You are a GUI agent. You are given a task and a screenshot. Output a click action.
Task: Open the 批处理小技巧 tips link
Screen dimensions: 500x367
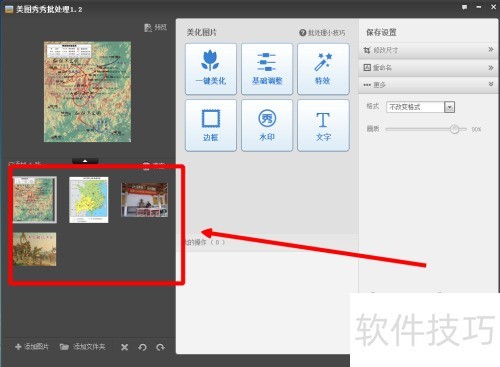coord(322,33)
